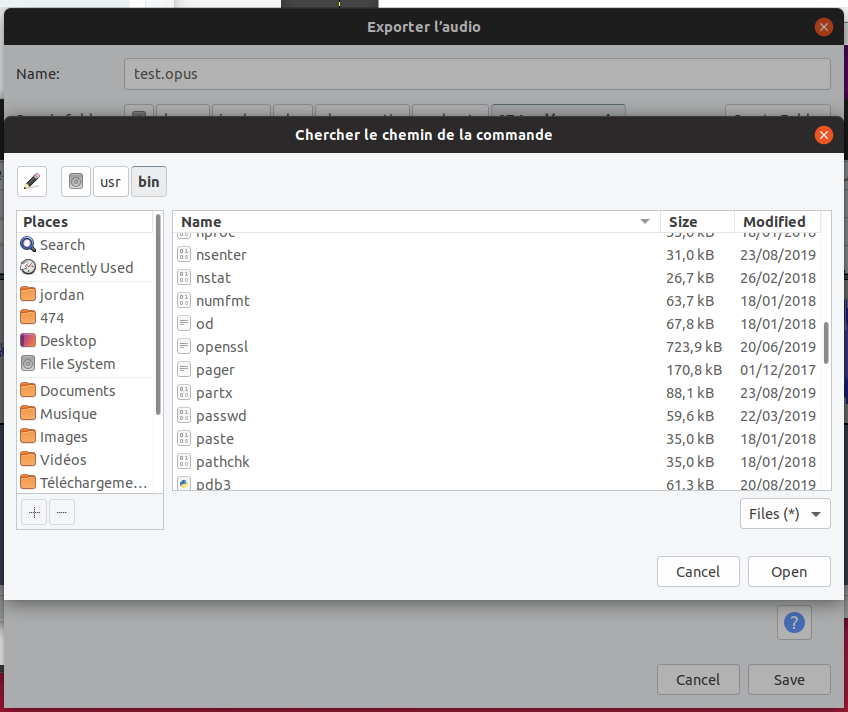
Task: Open the Musique folder
Action: [x=66, y=413]
